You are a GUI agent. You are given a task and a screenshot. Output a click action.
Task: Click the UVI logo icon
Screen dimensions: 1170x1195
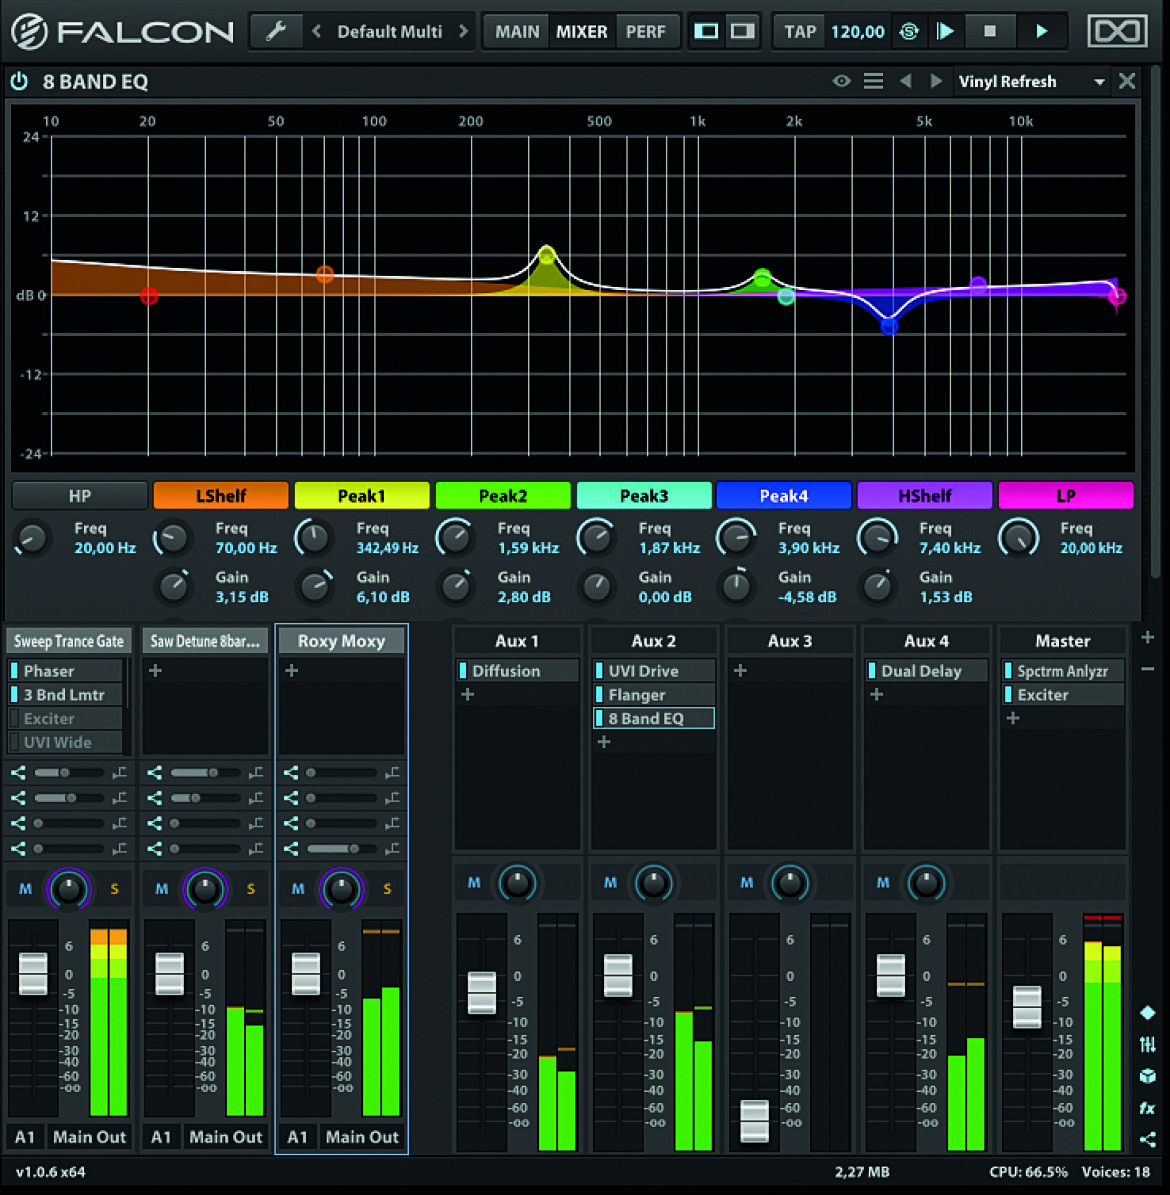click(1117, 31)
